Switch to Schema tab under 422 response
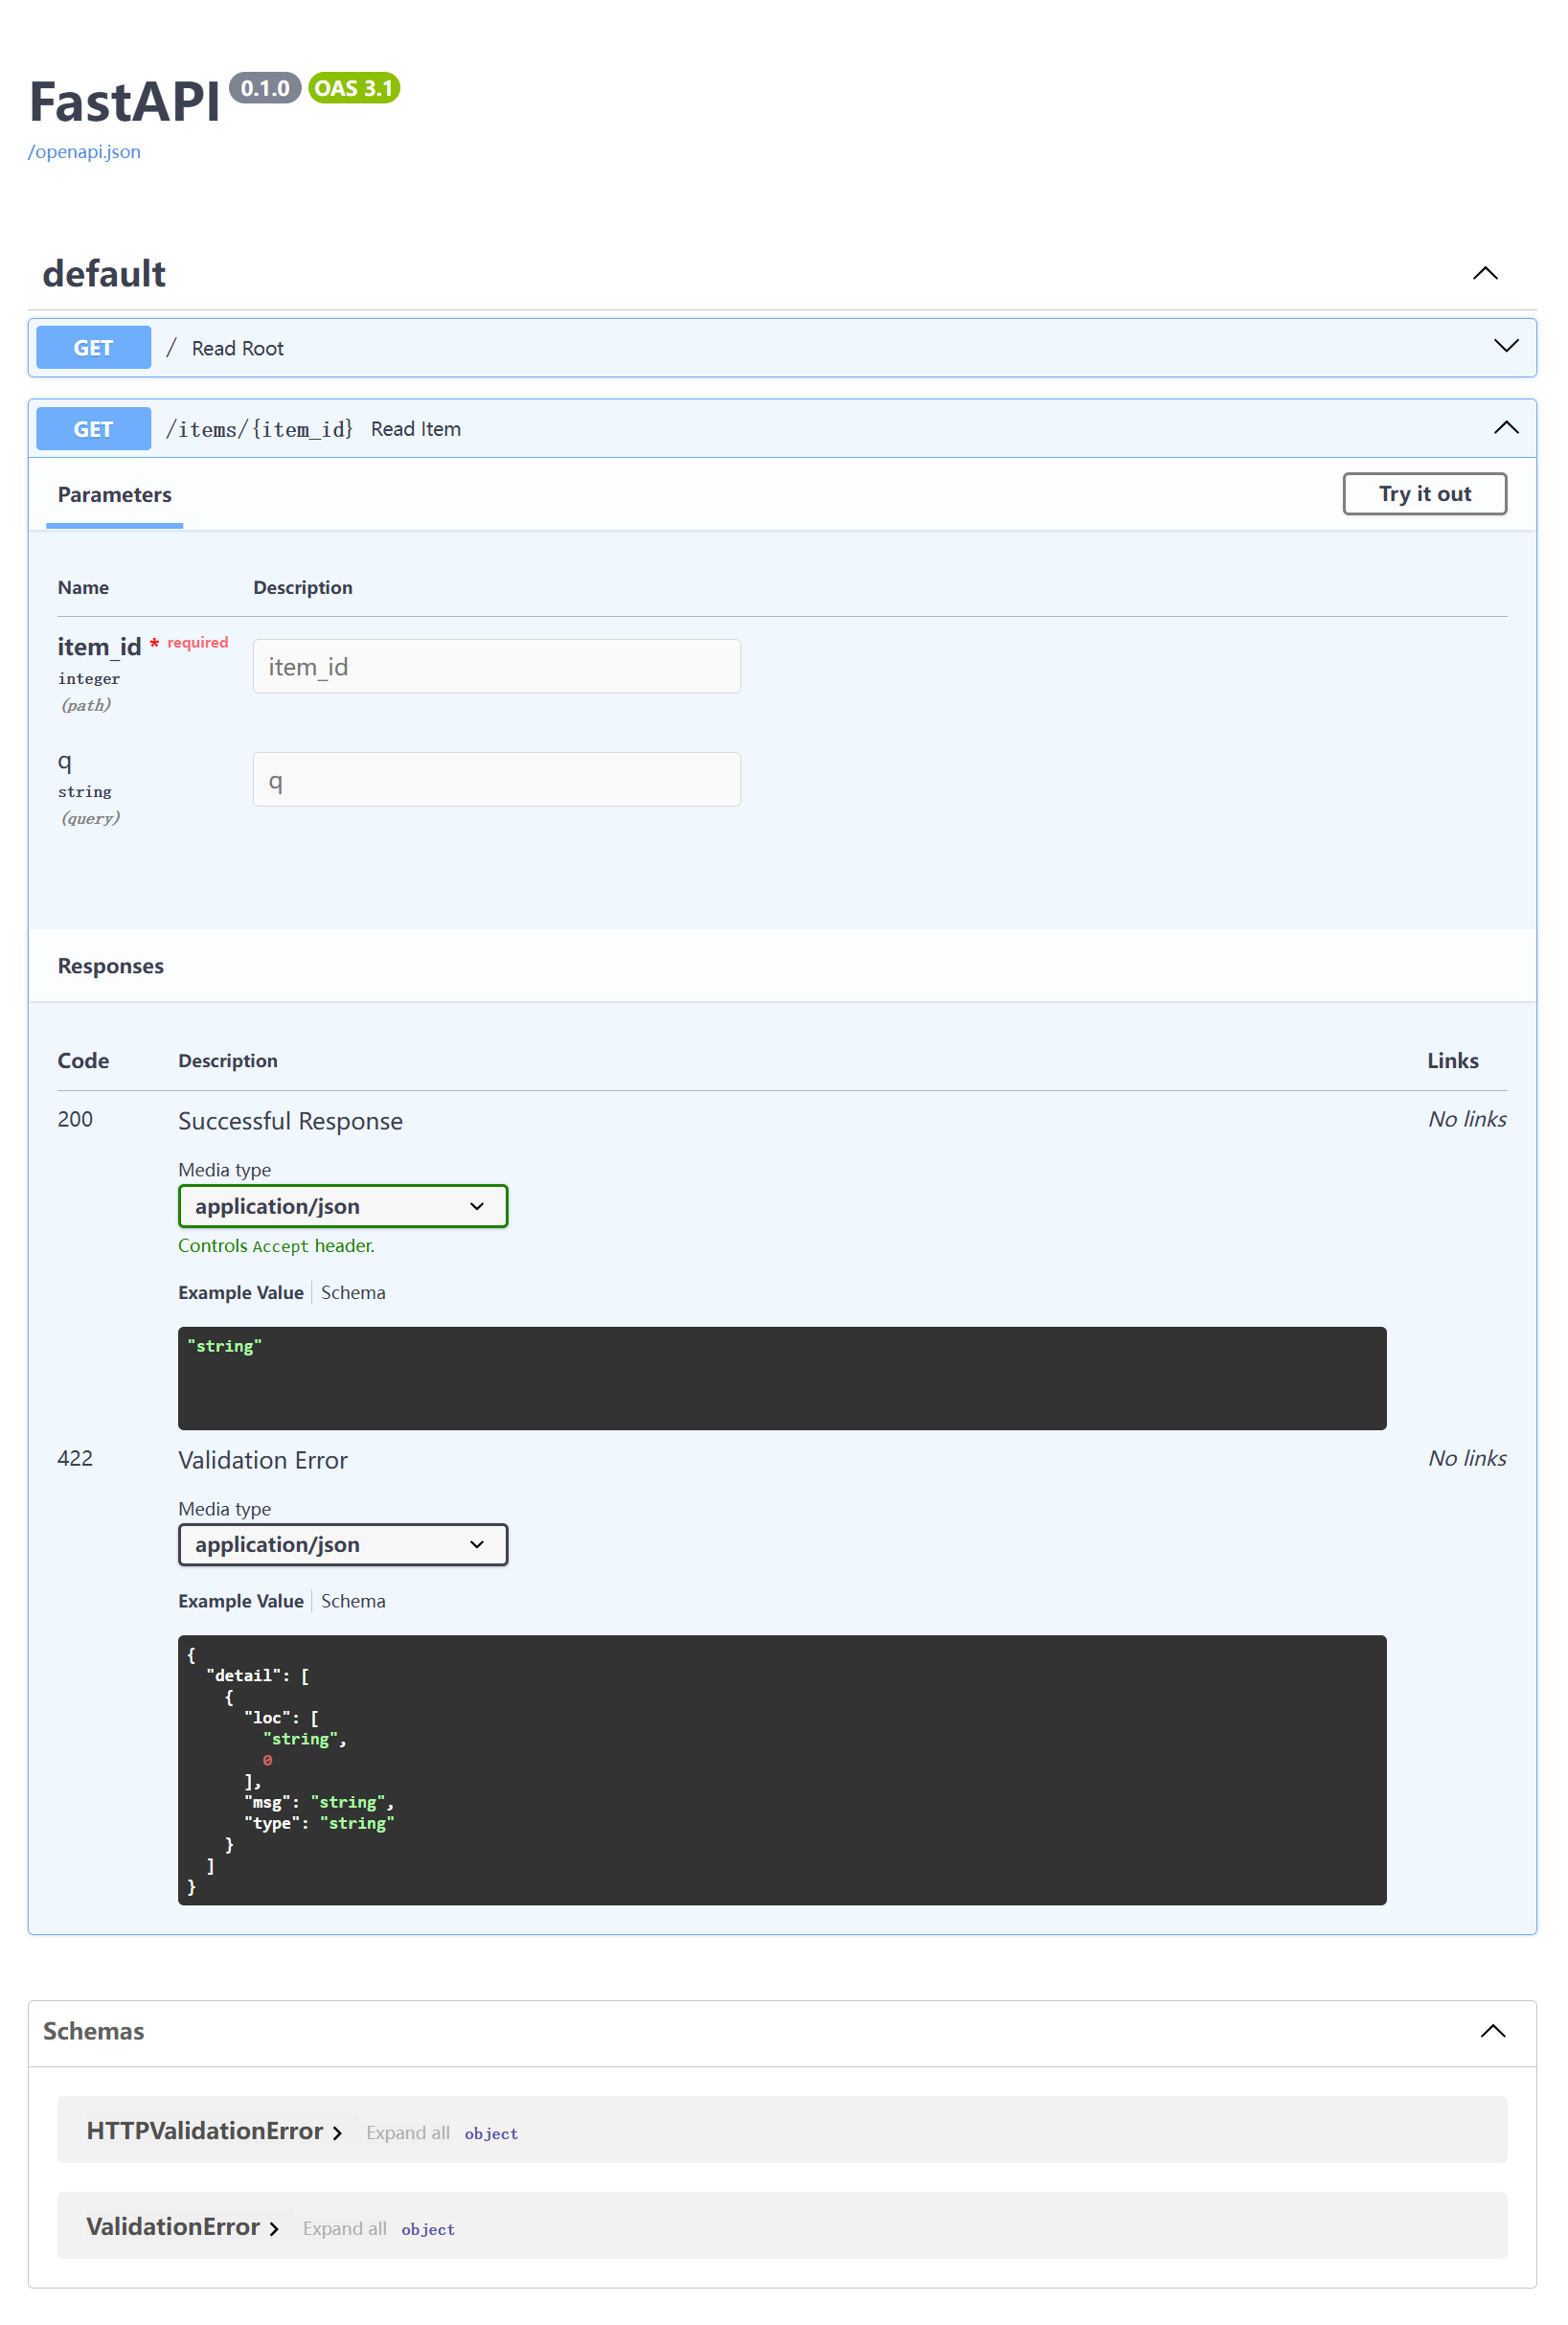 click(353, 1601)
